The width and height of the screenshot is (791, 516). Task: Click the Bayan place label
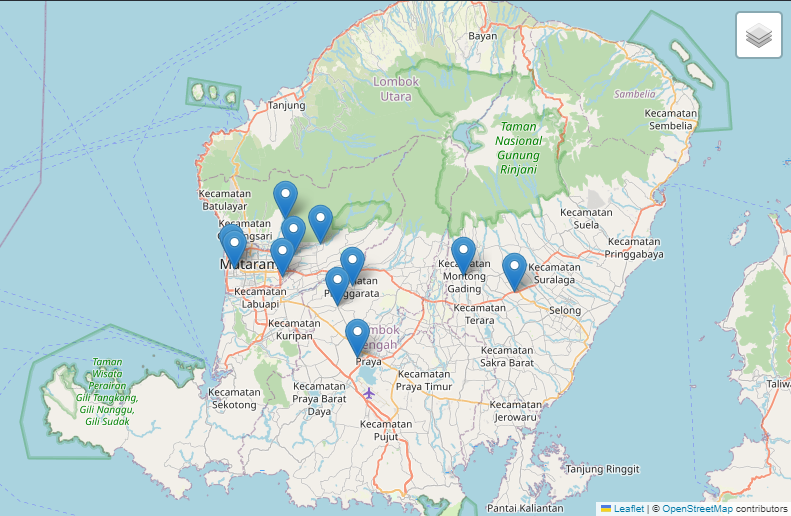(483, 36)
